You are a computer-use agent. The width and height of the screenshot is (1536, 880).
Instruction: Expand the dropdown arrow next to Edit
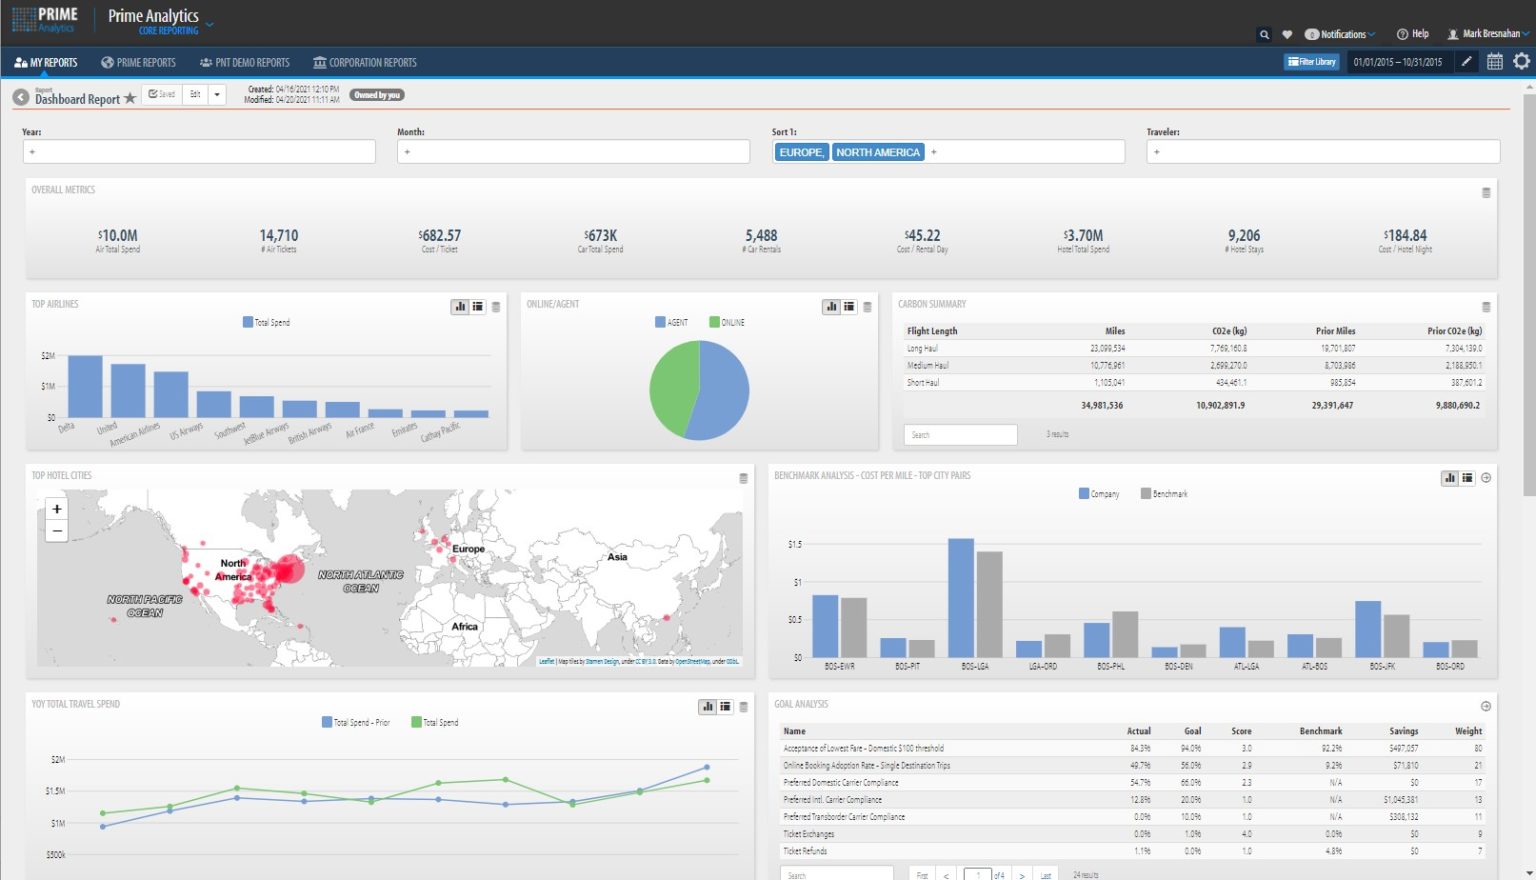217,94
